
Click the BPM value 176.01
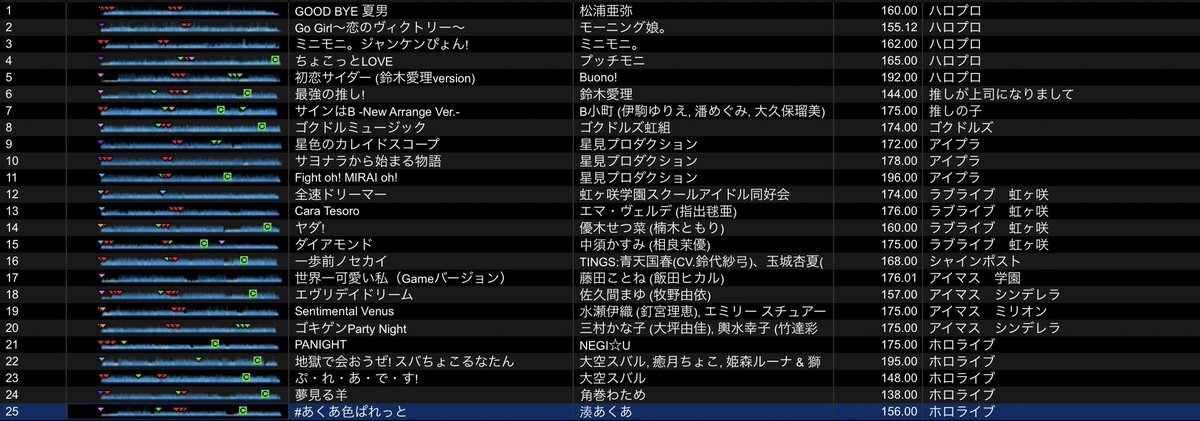pos(898,278)
